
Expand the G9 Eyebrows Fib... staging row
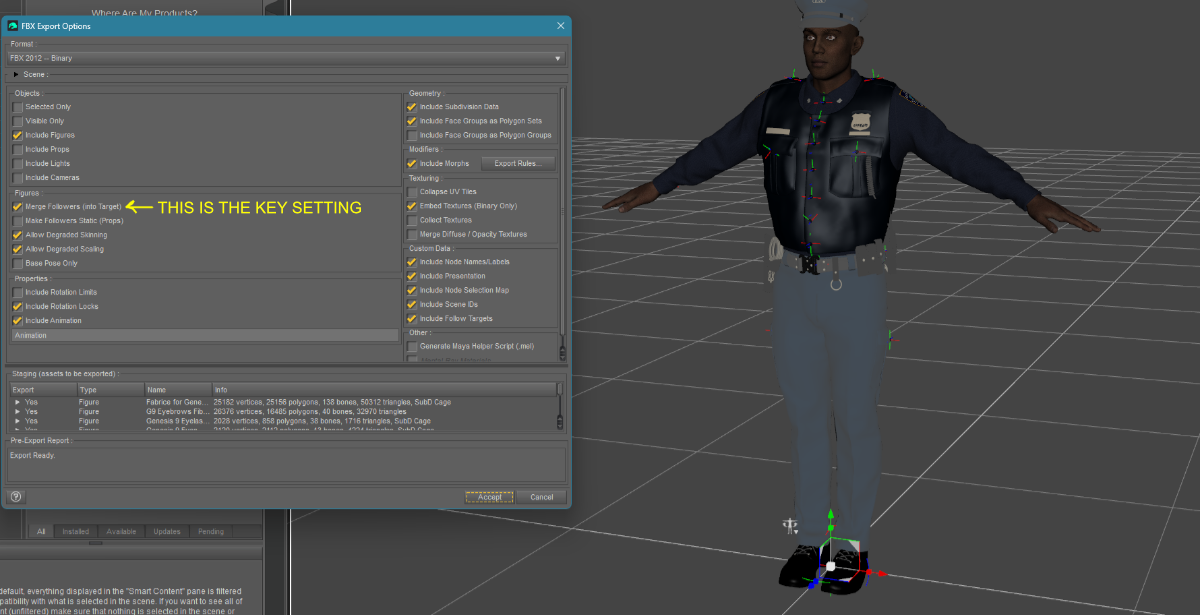coord(17,411)
